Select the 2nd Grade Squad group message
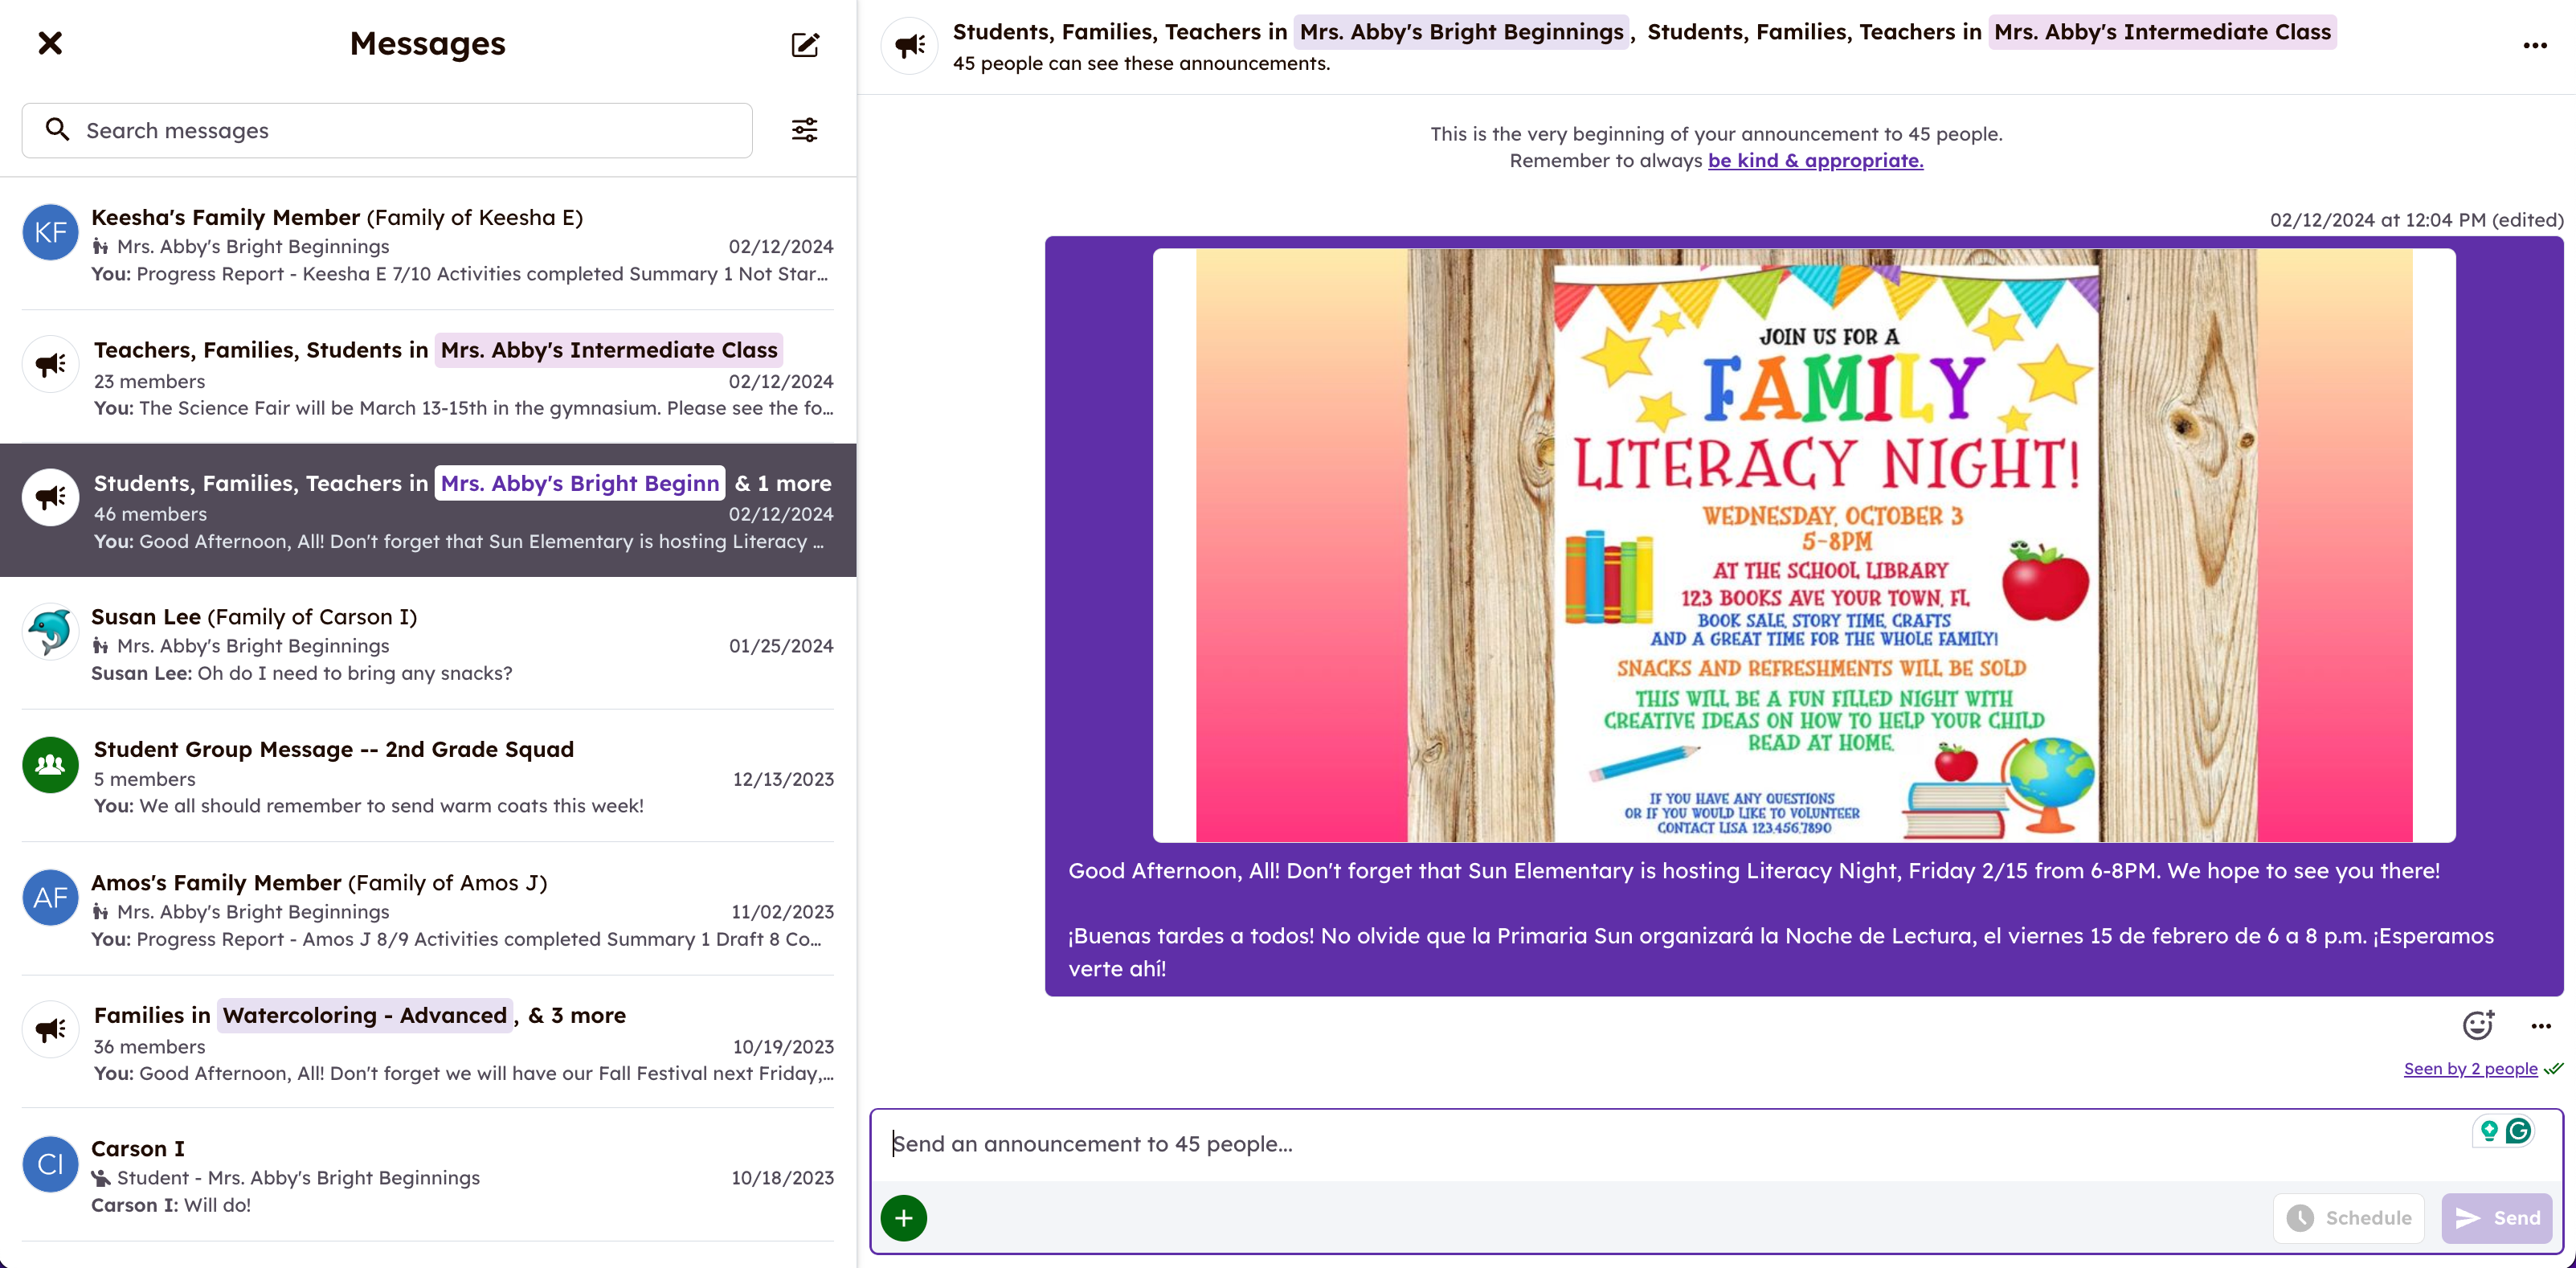The width and height of the screenshot is (2576, 1268). point(428,777)
